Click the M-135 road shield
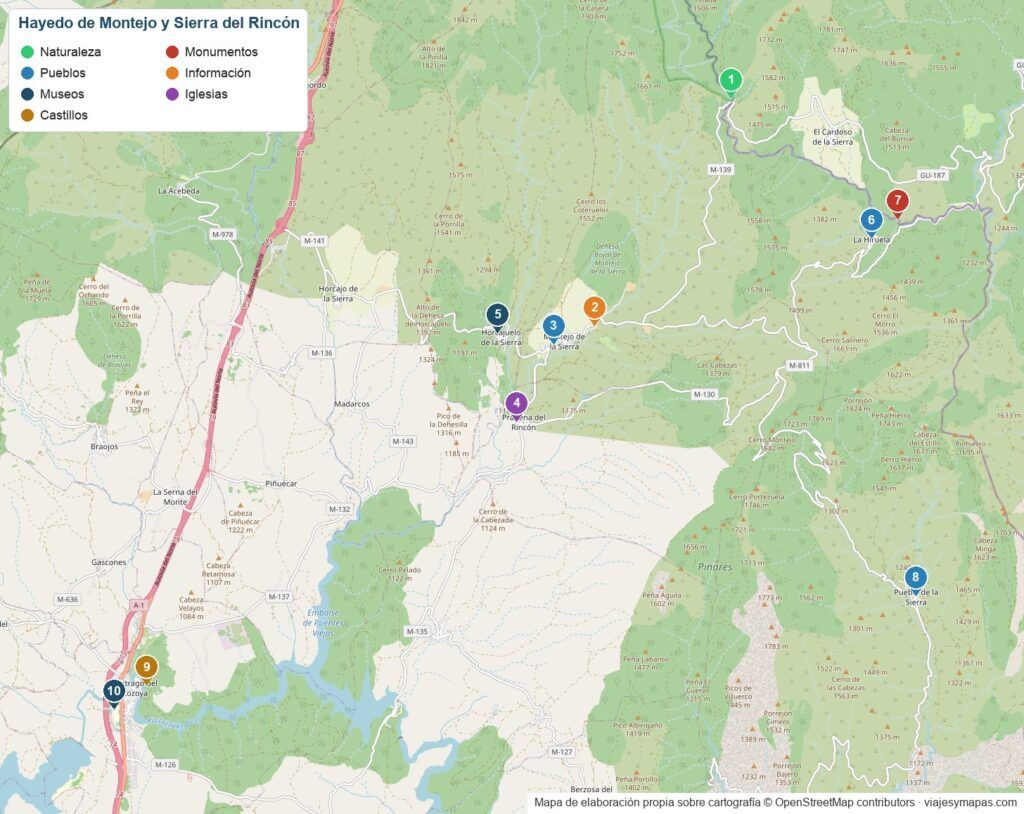This screenshot has width=1024, height=814. 417,631
